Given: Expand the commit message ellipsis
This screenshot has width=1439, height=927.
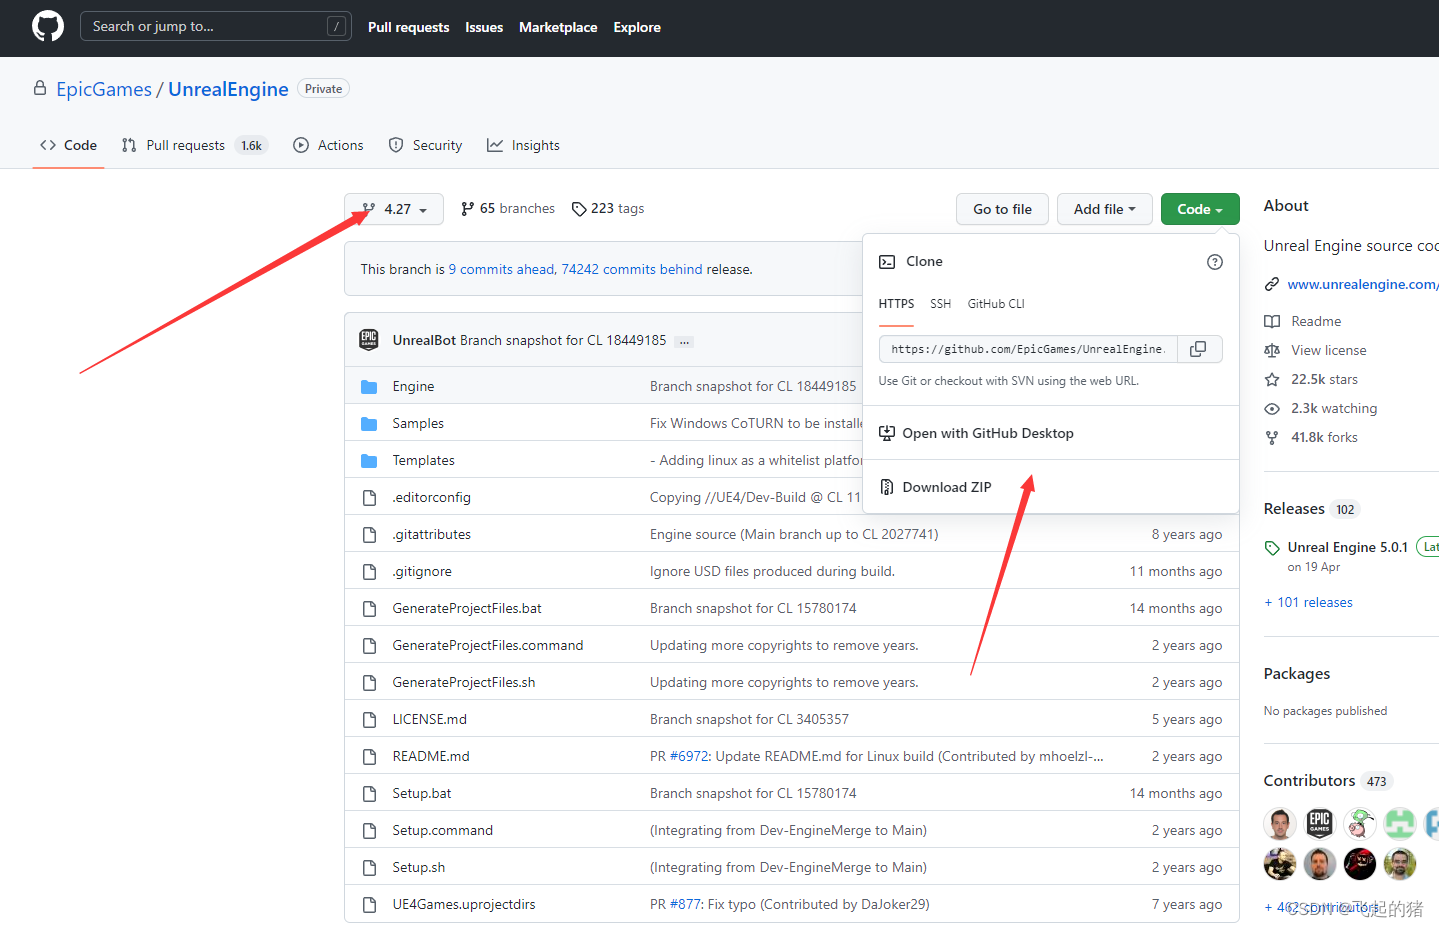Looking at the screenshot, I should [684, 342].
